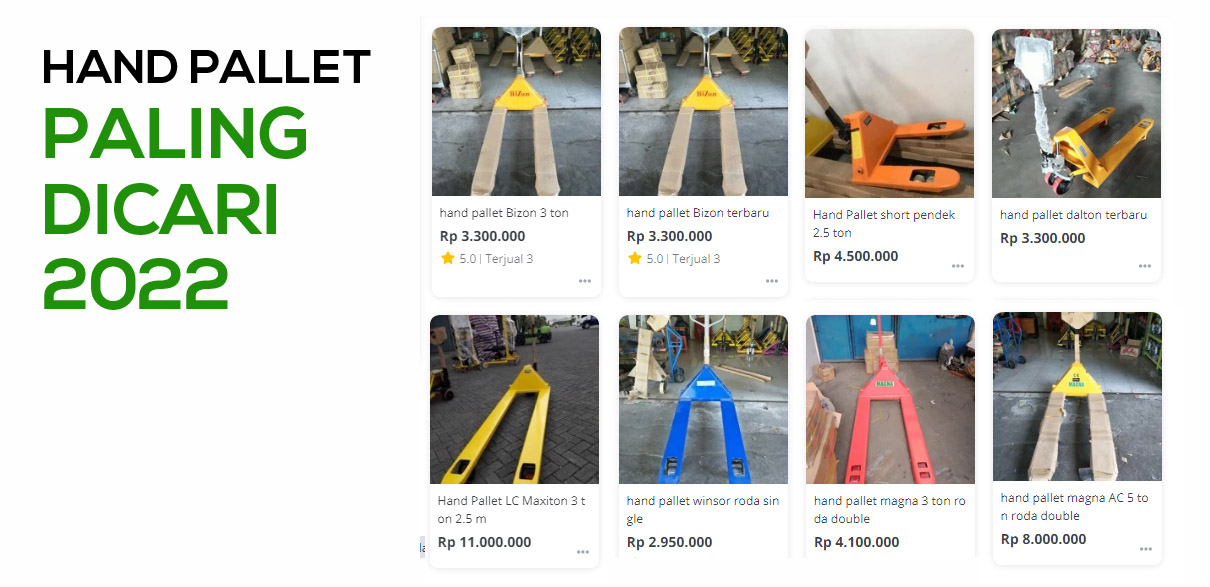Viewport: 1210px width, 587px height.
Task: Click star rating on Bizon 3 ton card
Action: [448, 258]
